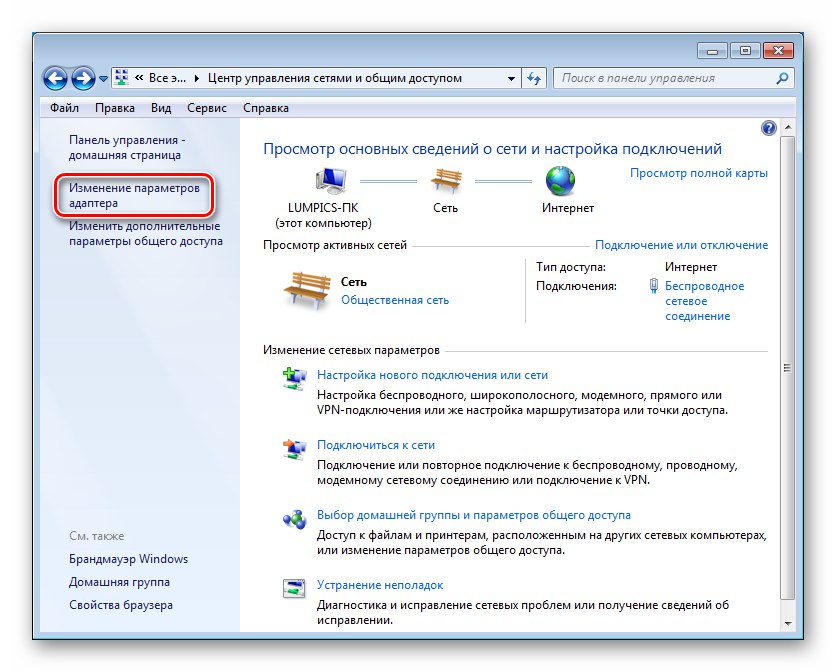Click the control panel icon in address bar
The width and height of the screenshot is (836, 672).
coord(122,78)
